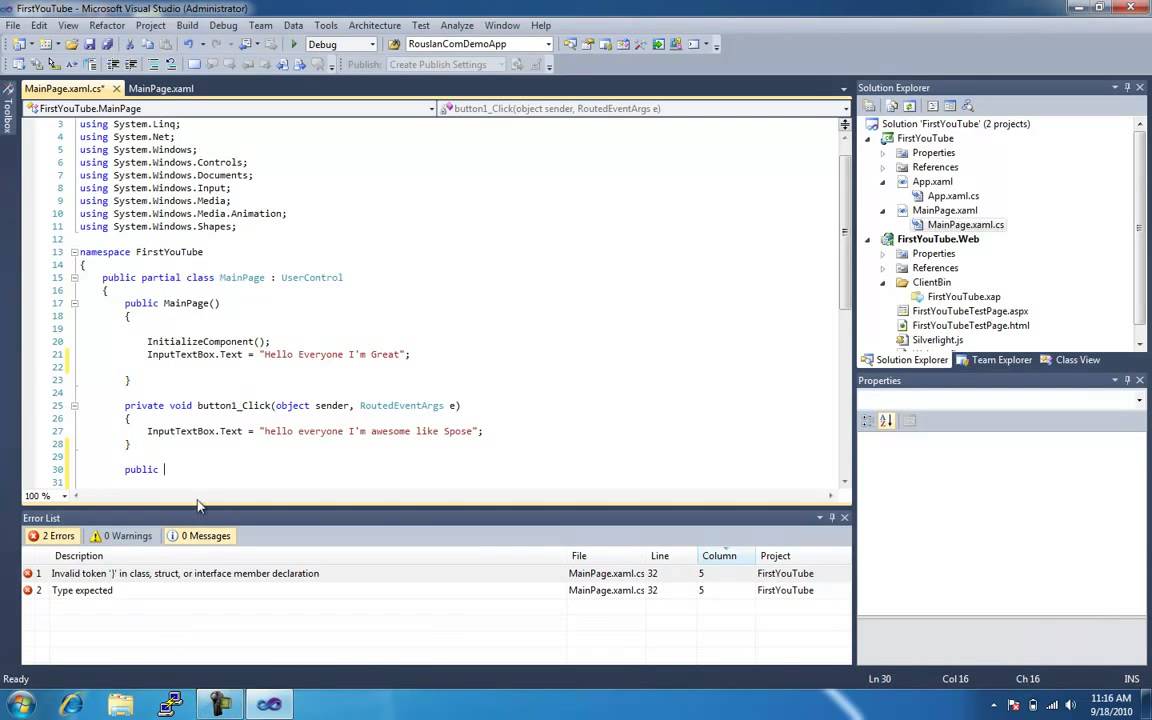The width and height of the screenshot is (1152, 720).
Task: Click the code editor horizontal scrollbar
Action: click(x=452, y=496)
